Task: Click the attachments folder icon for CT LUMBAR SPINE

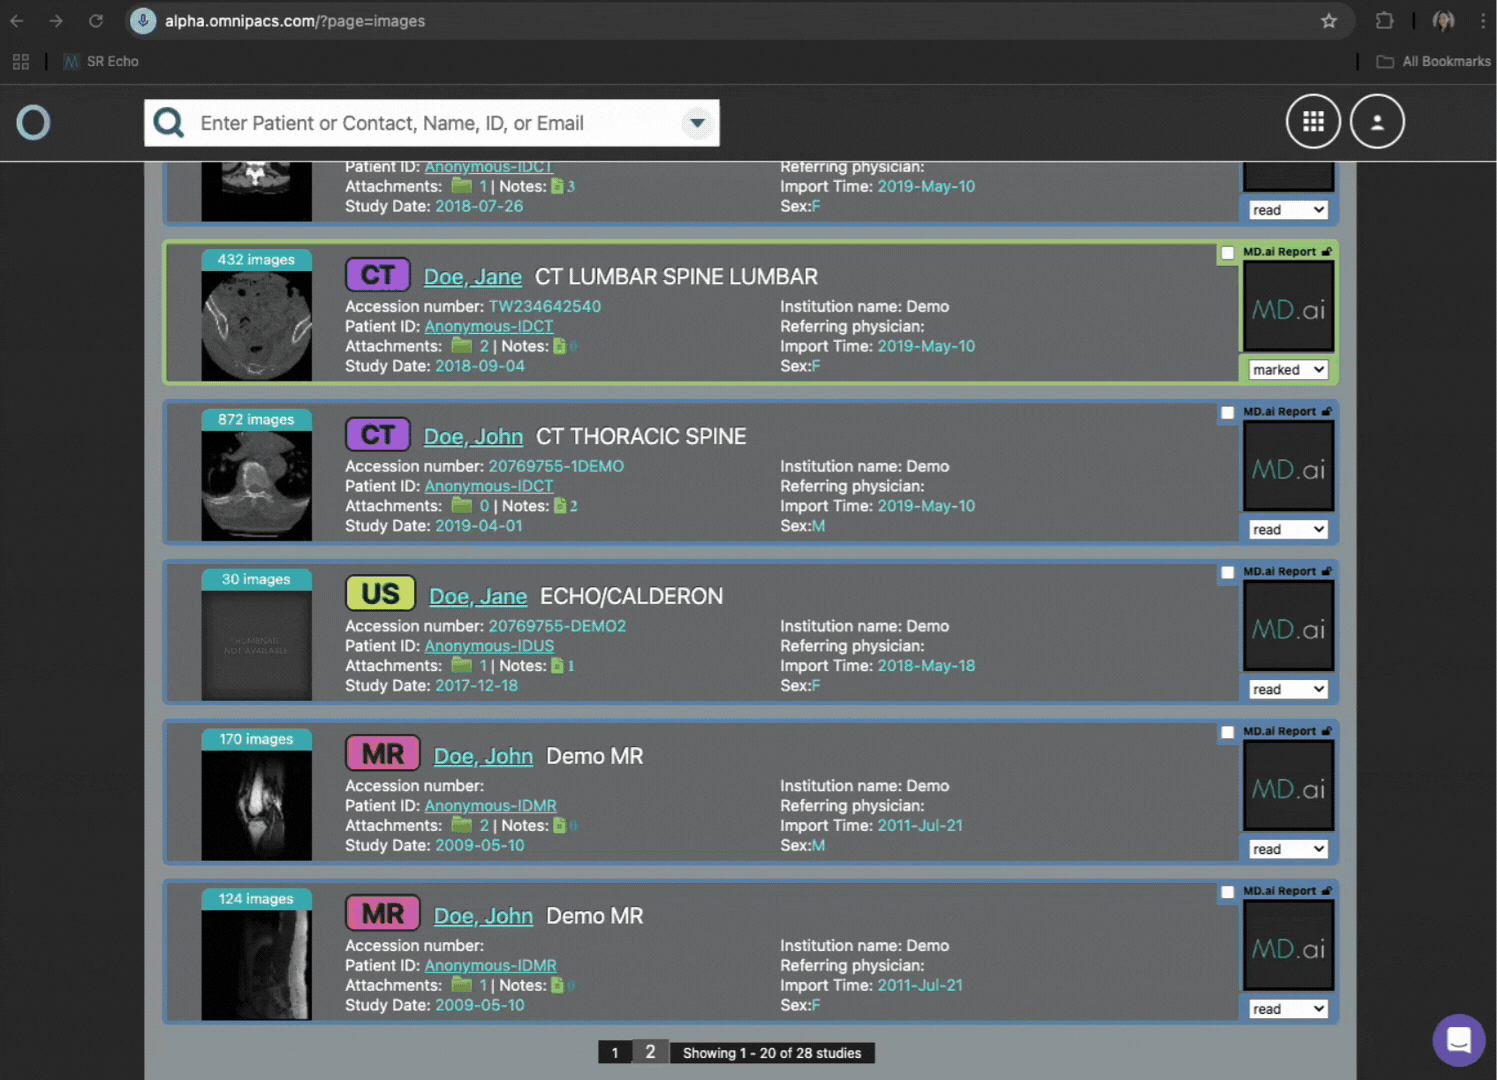Action: click(462, 345)
